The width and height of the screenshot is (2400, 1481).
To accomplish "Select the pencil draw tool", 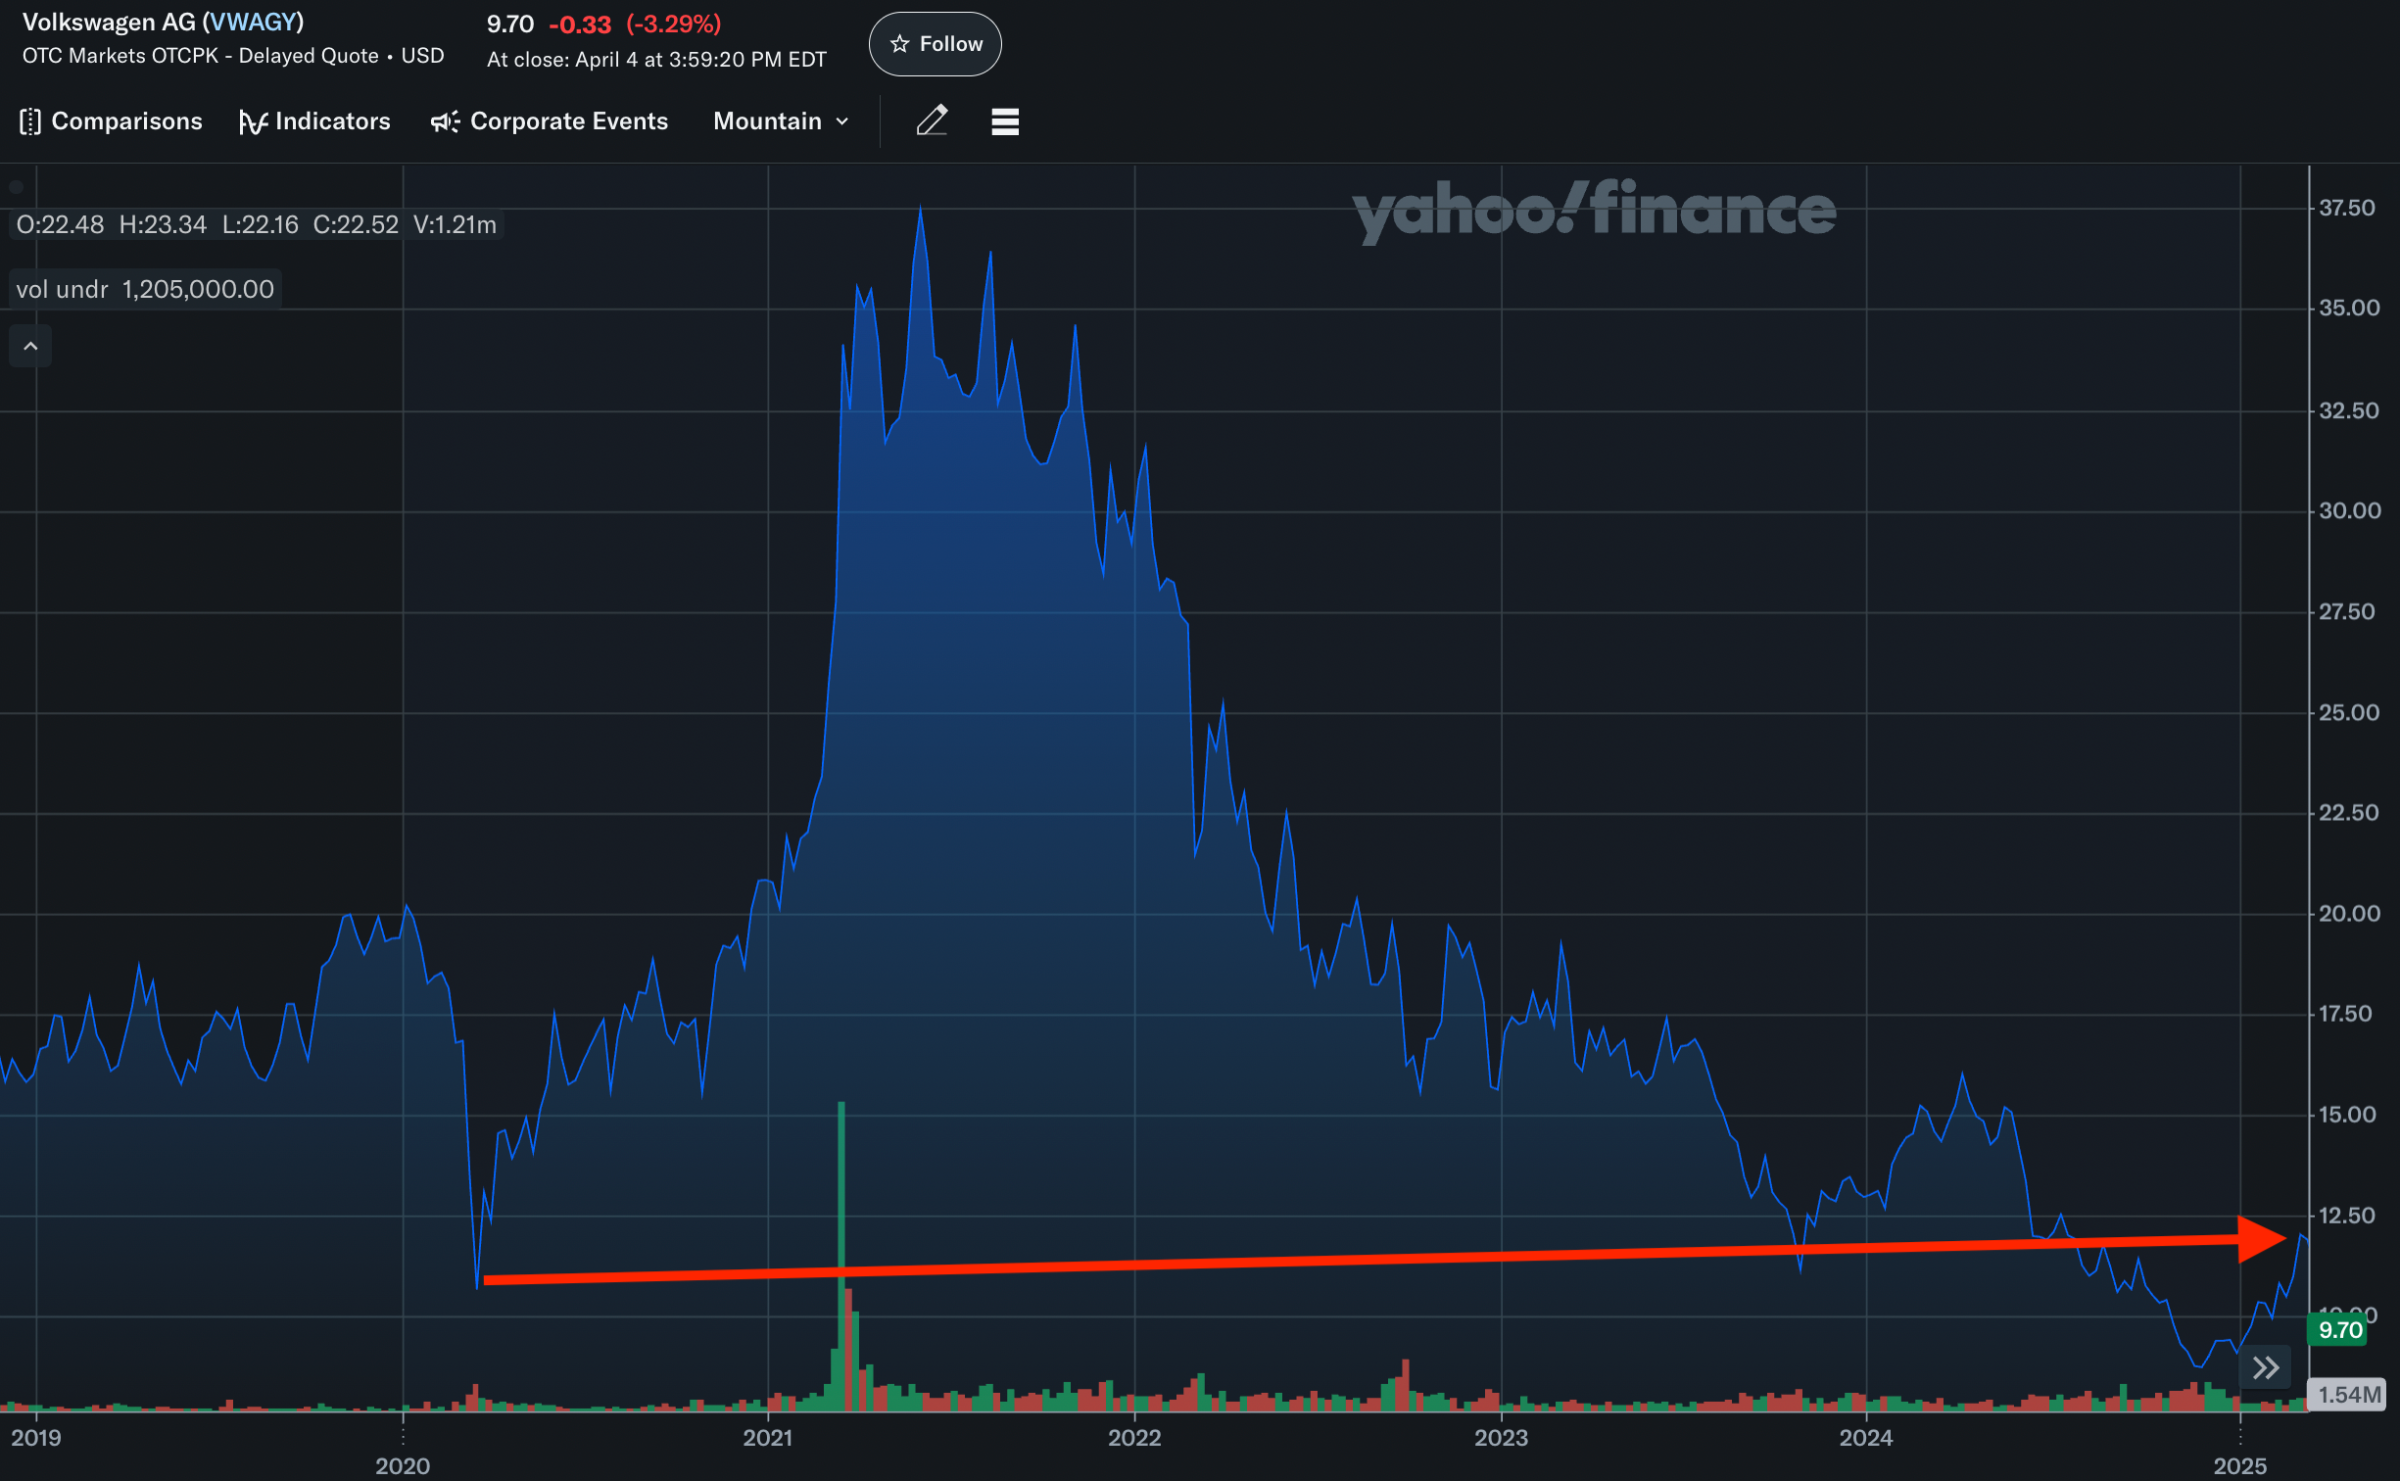I will point(932,121).
